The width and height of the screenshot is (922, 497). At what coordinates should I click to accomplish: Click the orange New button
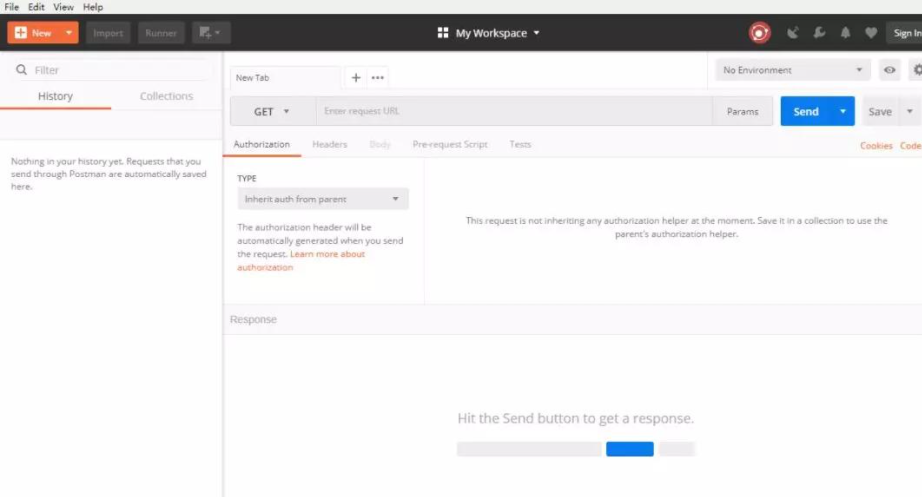(34, 33)
